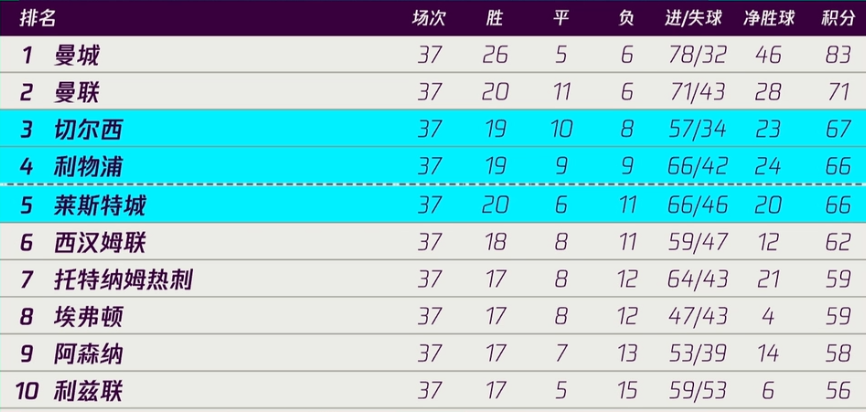Select the 曼城 team row
This screenshot has width=866, height=412.
[433, 54]
